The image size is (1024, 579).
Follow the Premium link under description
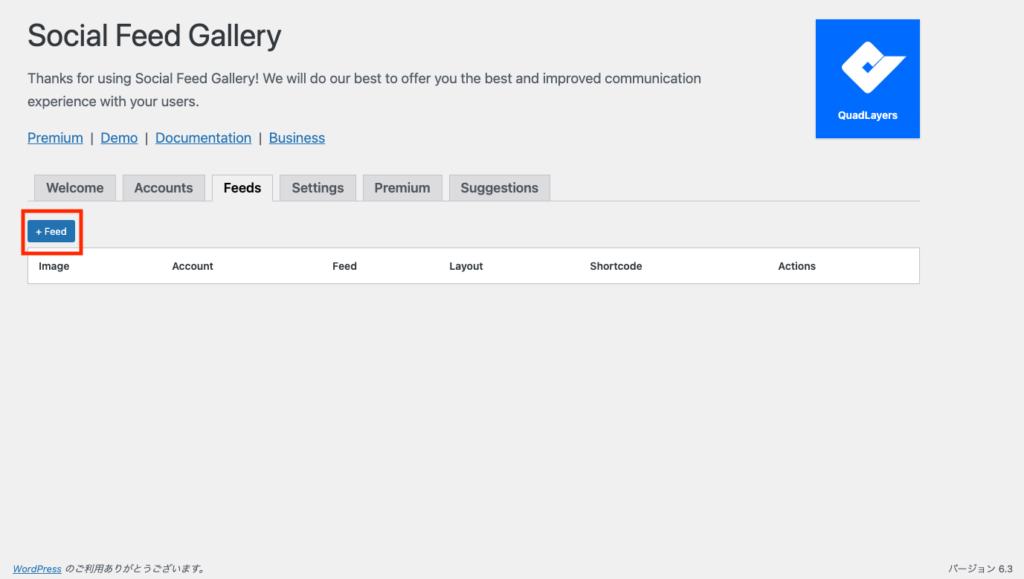(55, 138)
